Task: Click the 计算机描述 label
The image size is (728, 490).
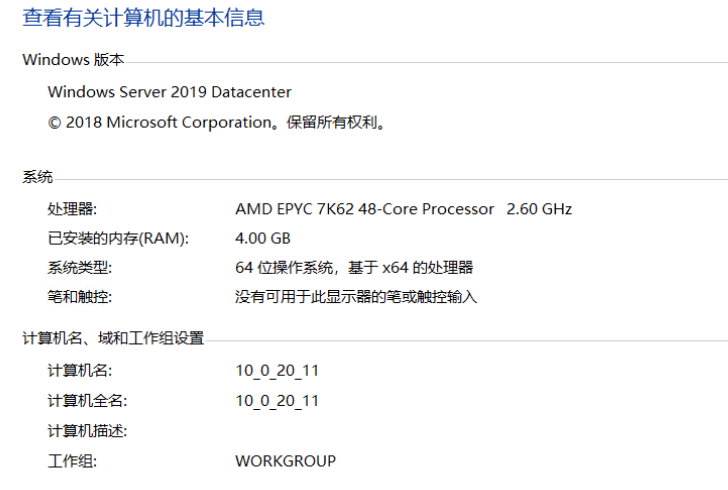Action: 88,431
